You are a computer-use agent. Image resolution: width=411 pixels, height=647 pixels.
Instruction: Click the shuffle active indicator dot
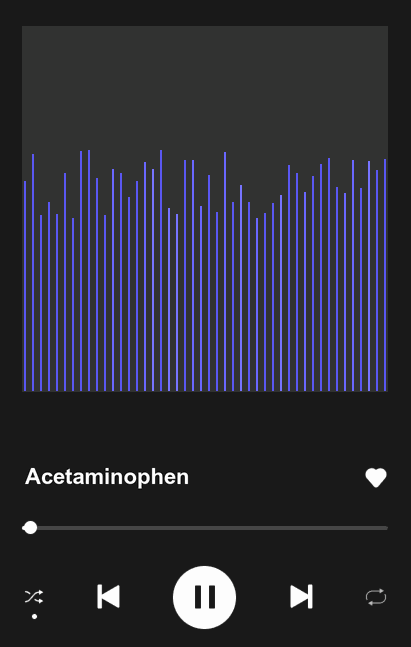pyautogui.click(x=34, y=616)
